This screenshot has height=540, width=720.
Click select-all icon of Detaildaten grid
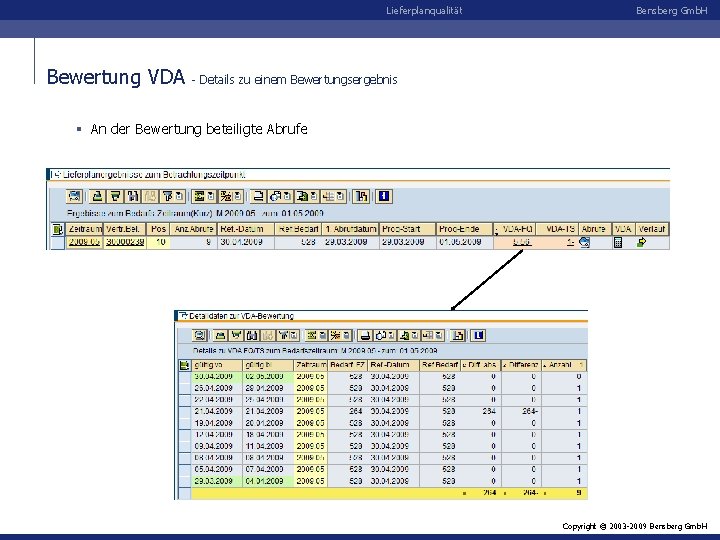pyautogui.click(x=185, y=366)
